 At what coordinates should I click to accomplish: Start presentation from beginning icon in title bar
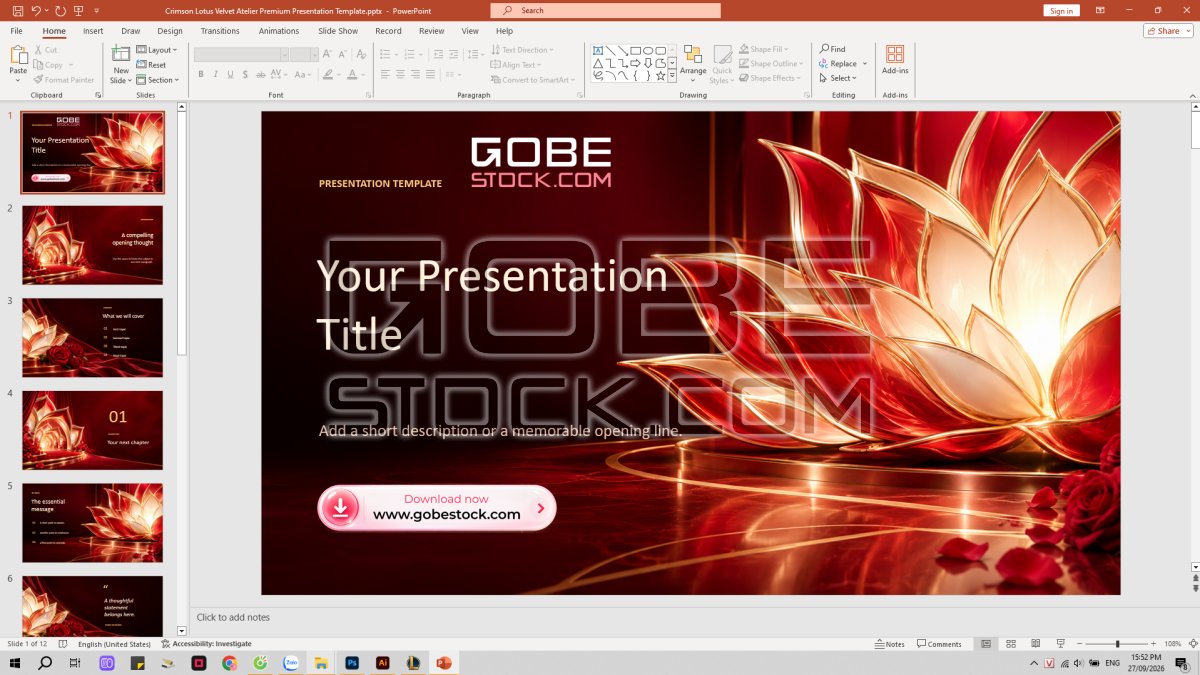[79, 10]
